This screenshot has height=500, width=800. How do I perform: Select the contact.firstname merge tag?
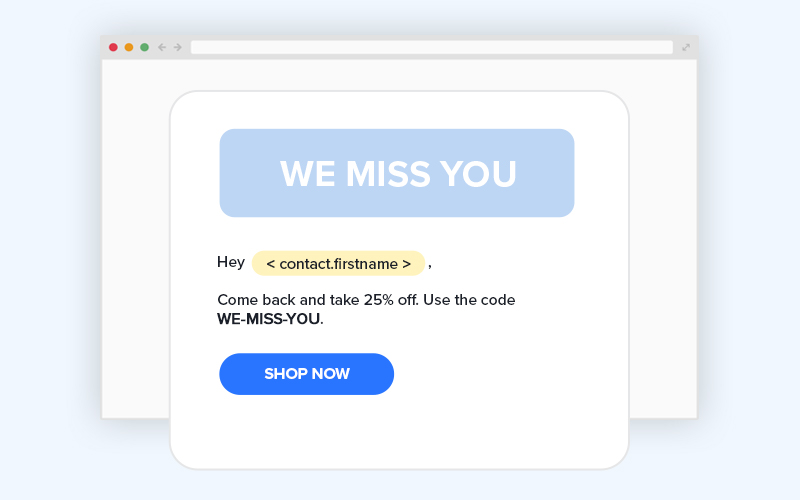point(338,263)
